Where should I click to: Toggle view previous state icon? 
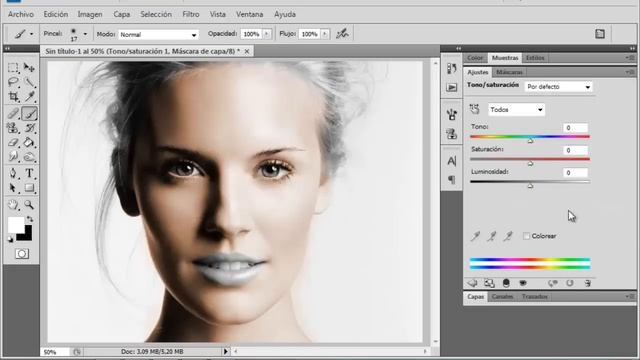(x=553, y=283)
